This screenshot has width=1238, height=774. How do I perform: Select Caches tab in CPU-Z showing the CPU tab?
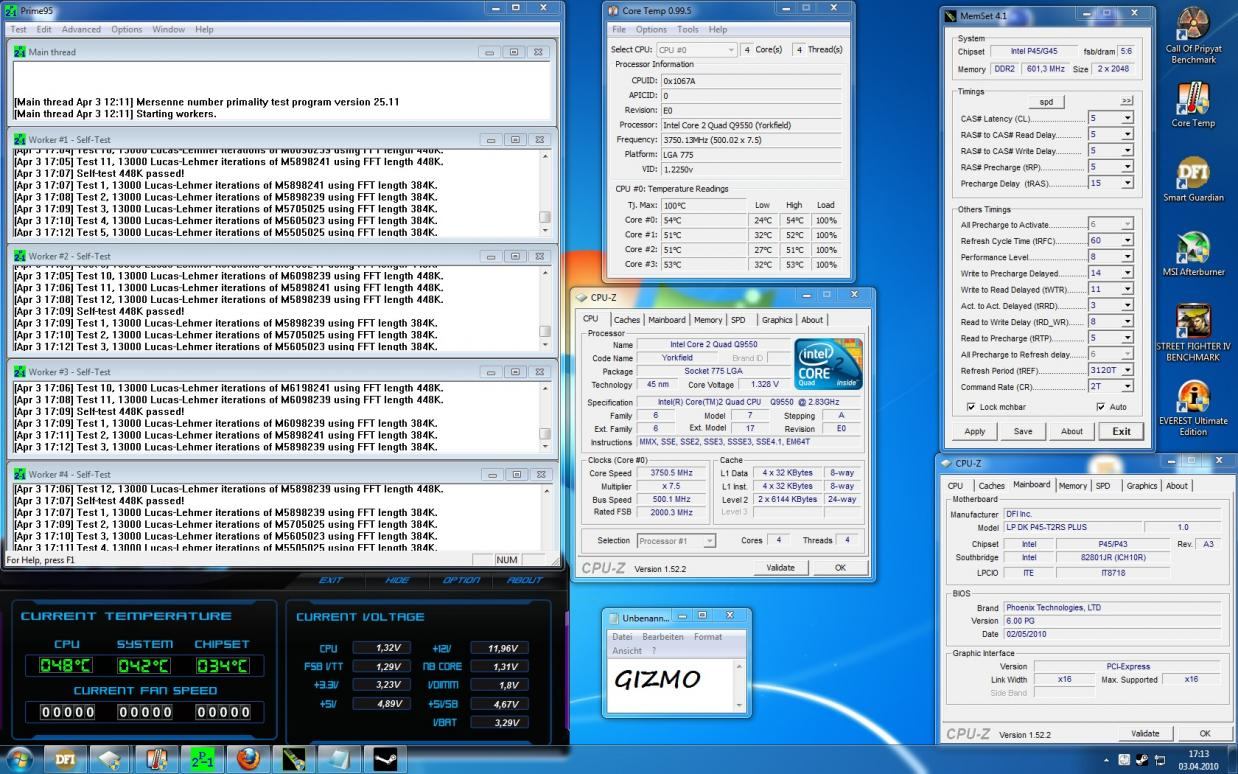[627, 320]
